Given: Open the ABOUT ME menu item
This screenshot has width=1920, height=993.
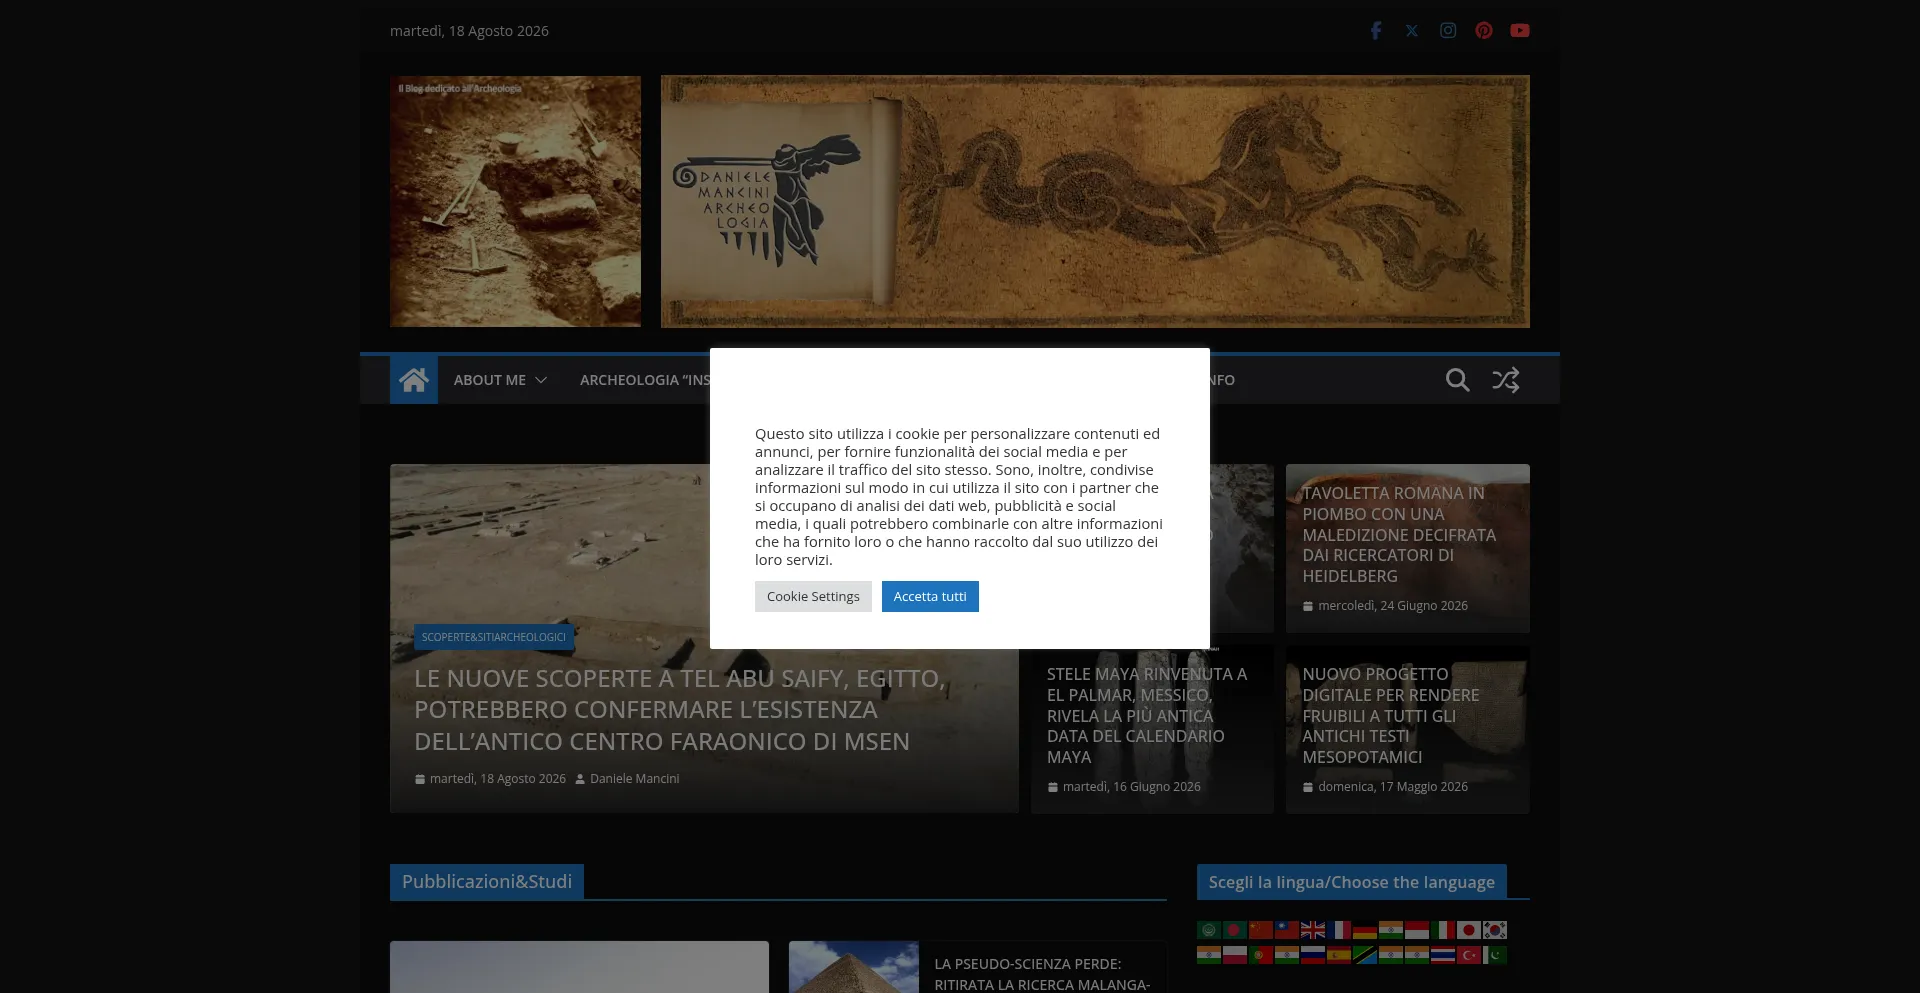Looking at the screenshot, I should 489,380.
